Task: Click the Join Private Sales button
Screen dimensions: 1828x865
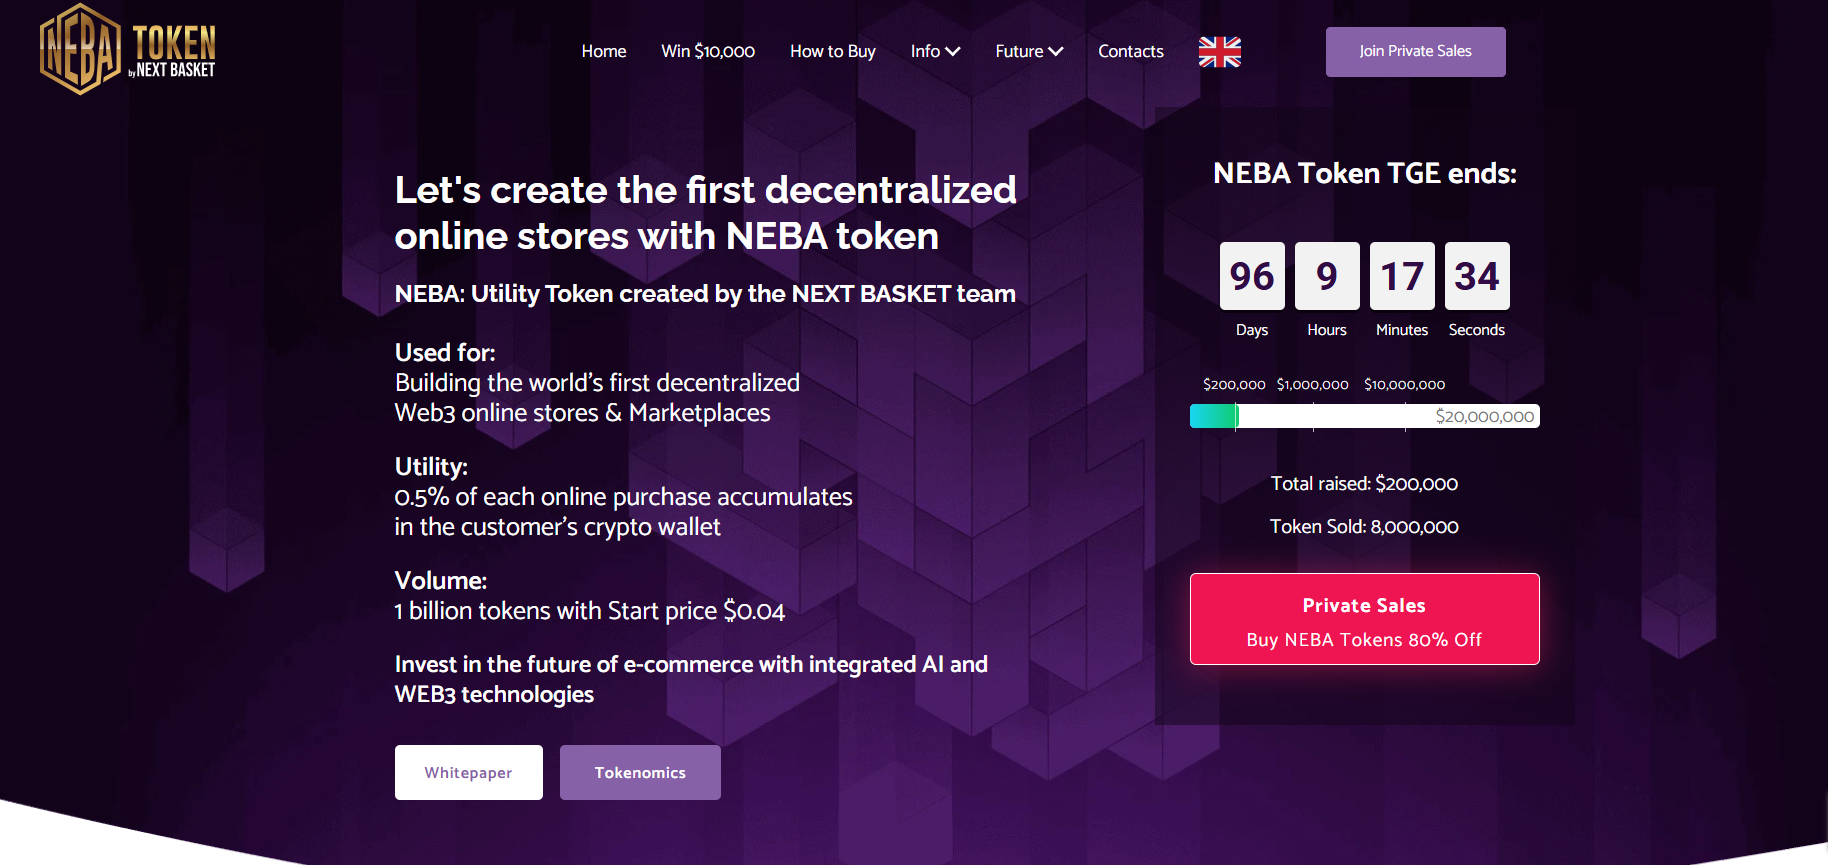Action: point(1415,51)
